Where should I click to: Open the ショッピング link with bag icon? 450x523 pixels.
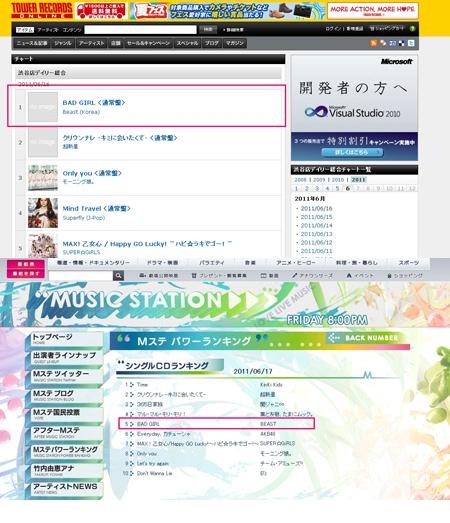(405, 276)
